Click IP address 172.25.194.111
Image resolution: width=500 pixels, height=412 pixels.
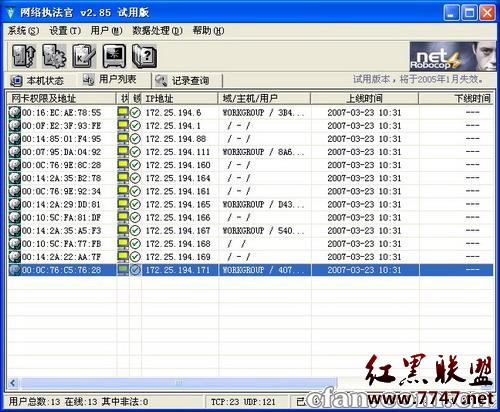click(178, 152)
